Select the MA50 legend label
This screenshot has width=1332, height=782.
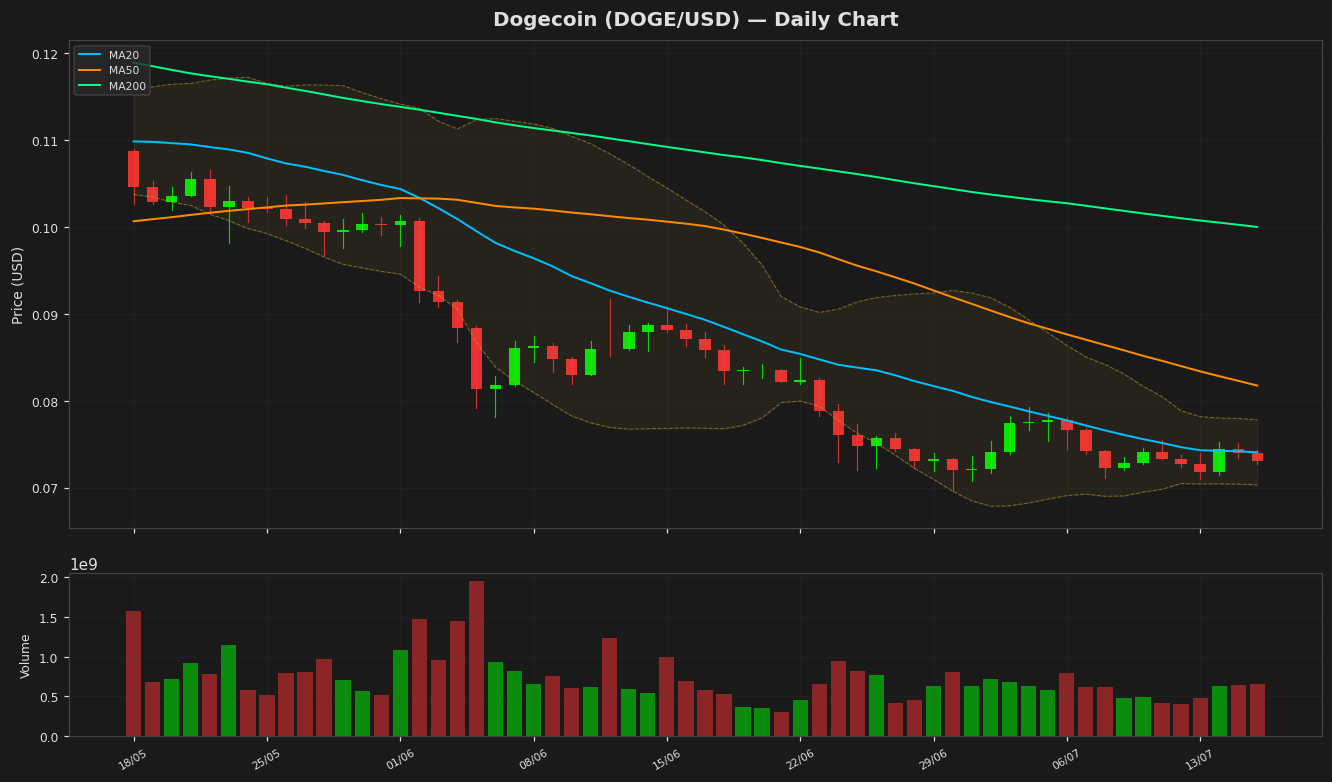point(122,70)
